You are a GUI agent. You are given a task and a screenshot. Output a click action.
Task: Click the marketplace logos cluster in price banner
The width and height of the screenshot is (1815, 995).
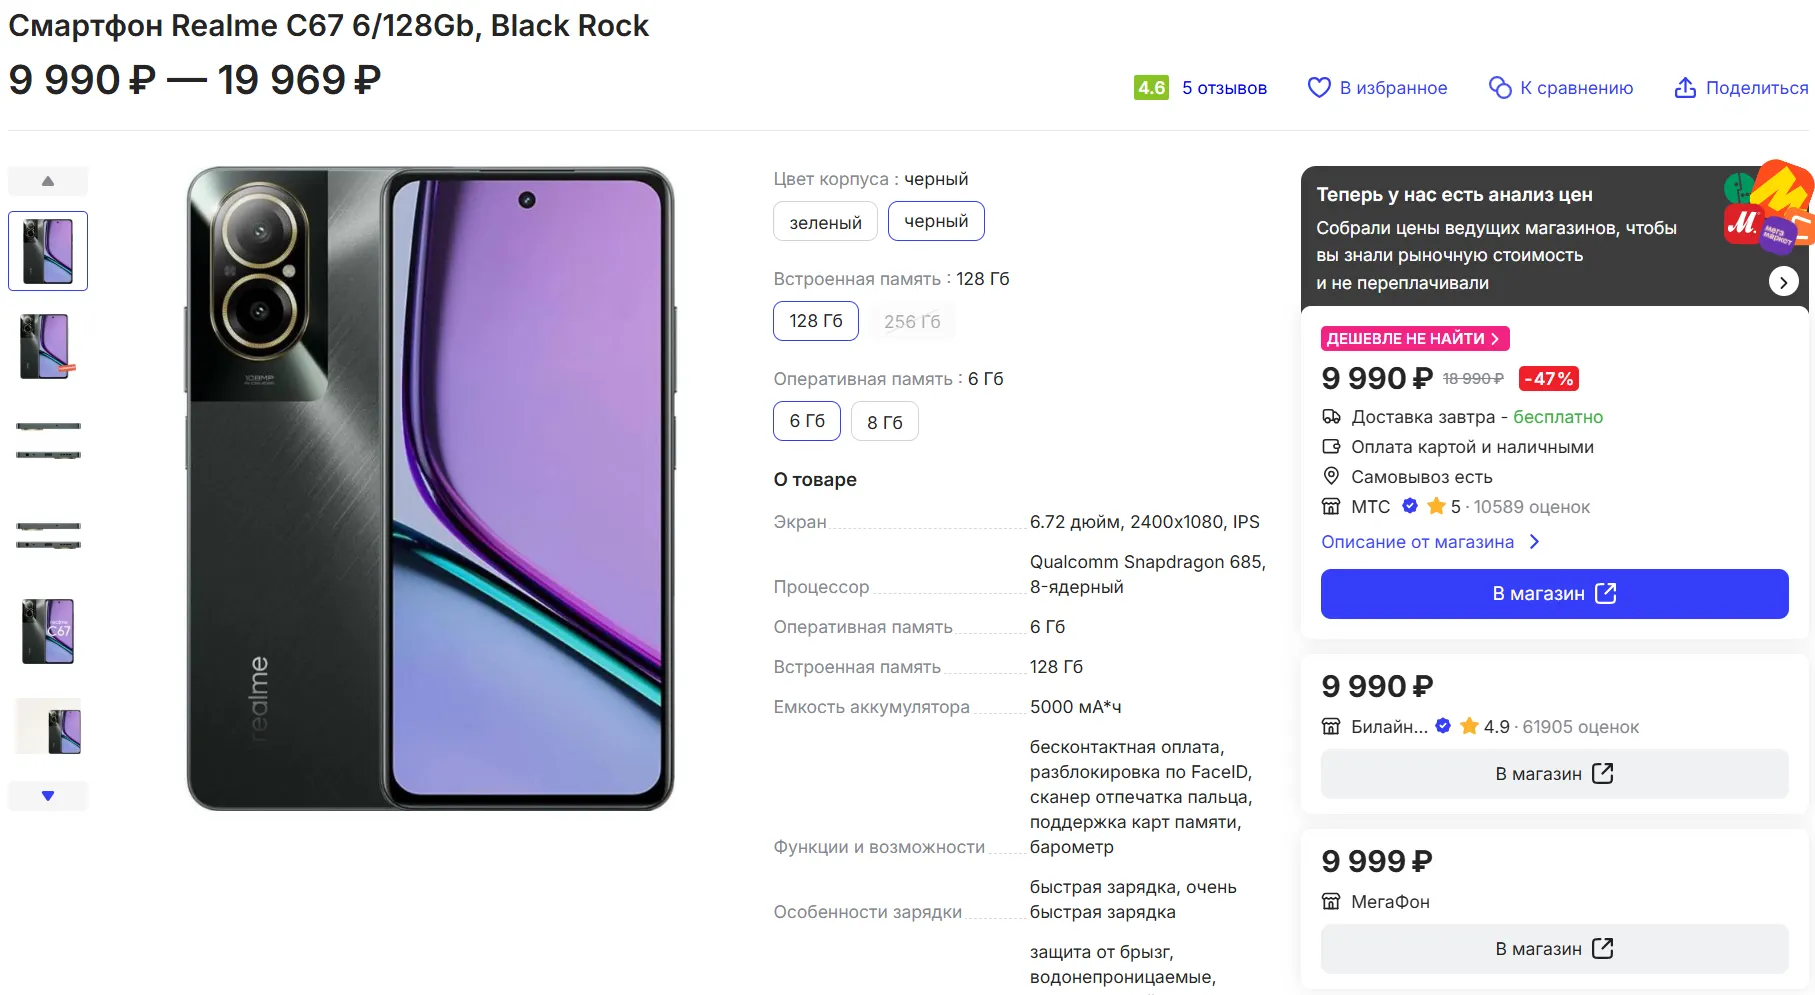pyautogui.click(x=1767, y=207)
